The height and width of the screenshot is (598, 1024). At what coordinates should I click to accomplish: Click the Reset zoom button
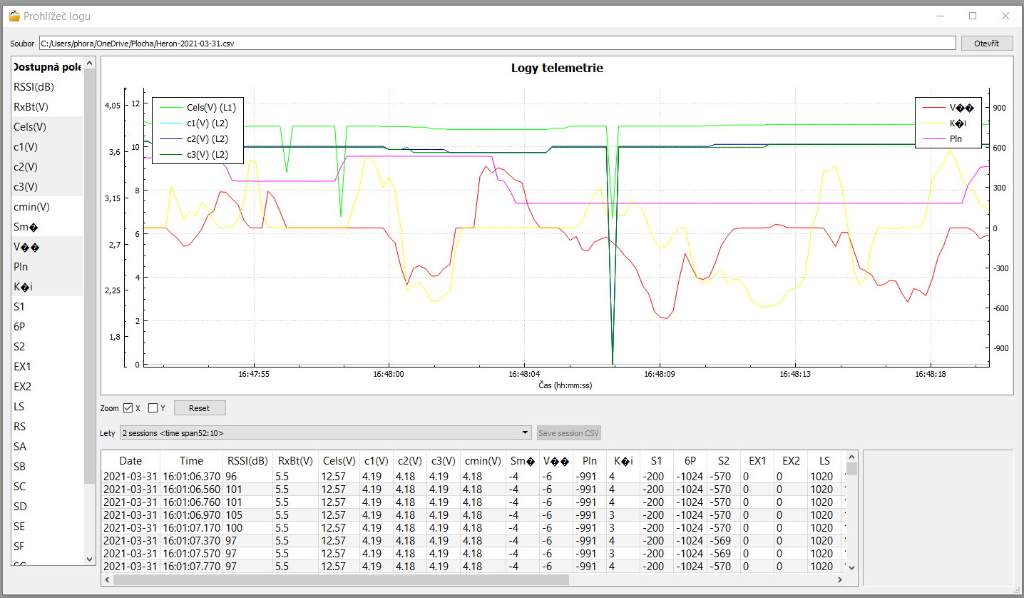click(199, 408)
